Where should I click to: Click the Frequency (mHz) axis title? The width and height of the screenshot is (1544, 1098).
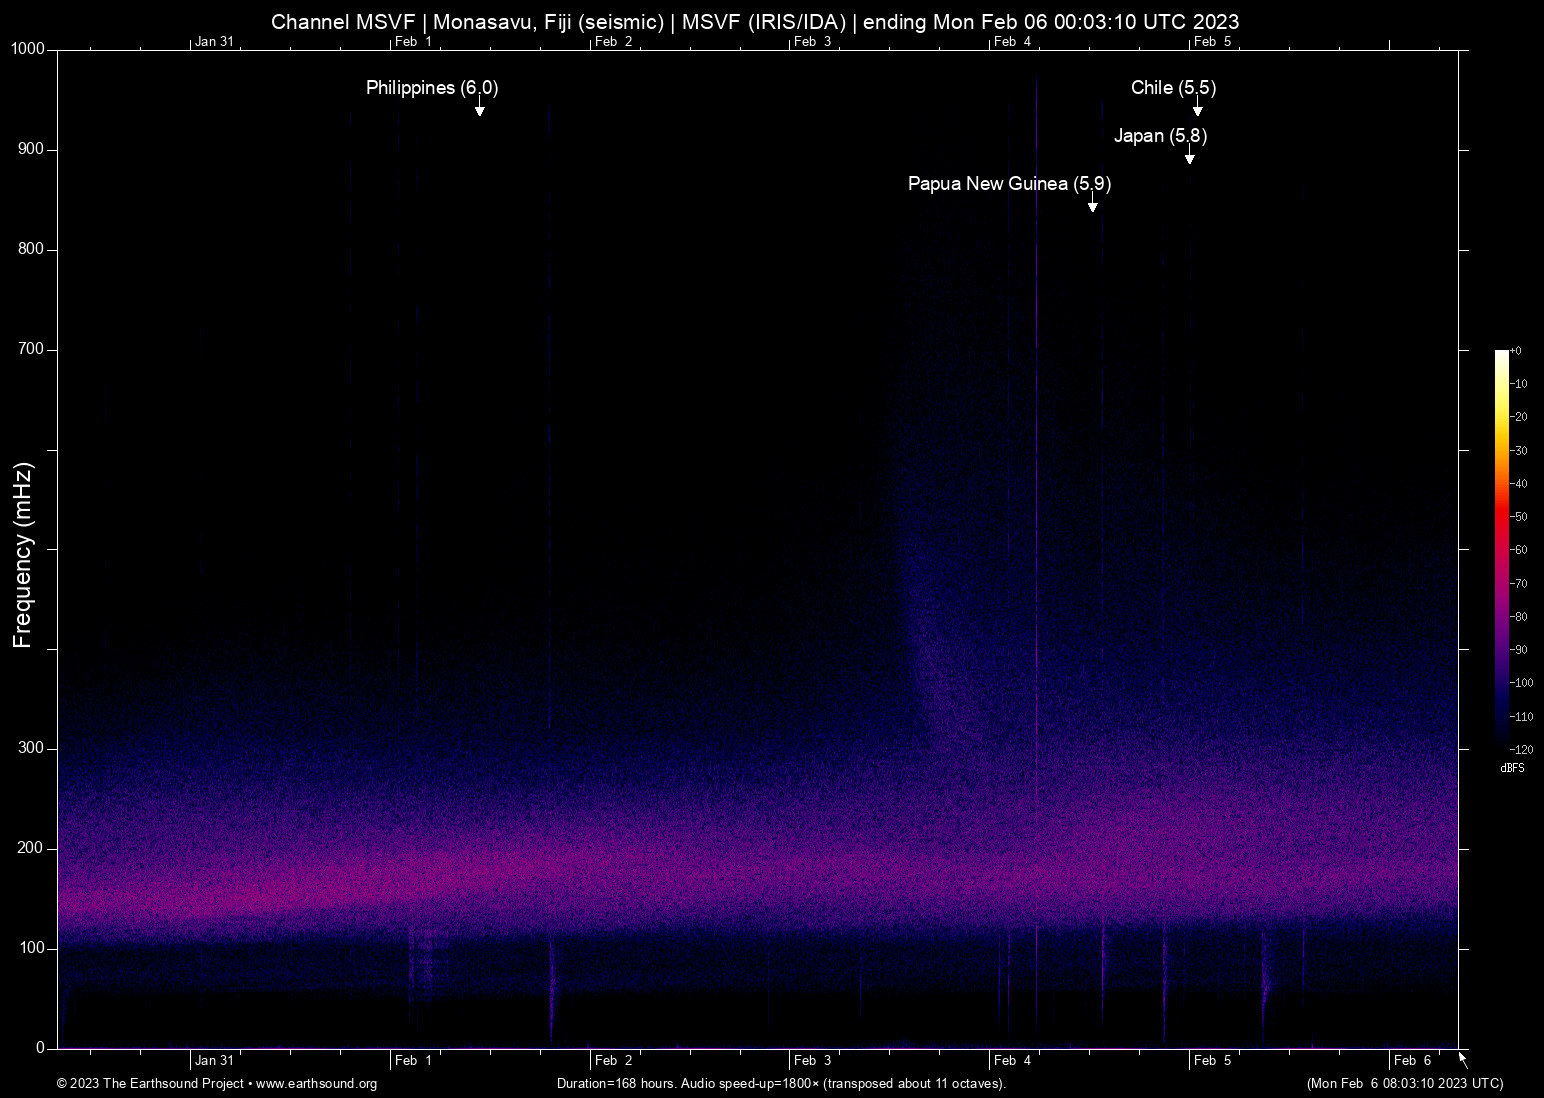pos(22,555)
